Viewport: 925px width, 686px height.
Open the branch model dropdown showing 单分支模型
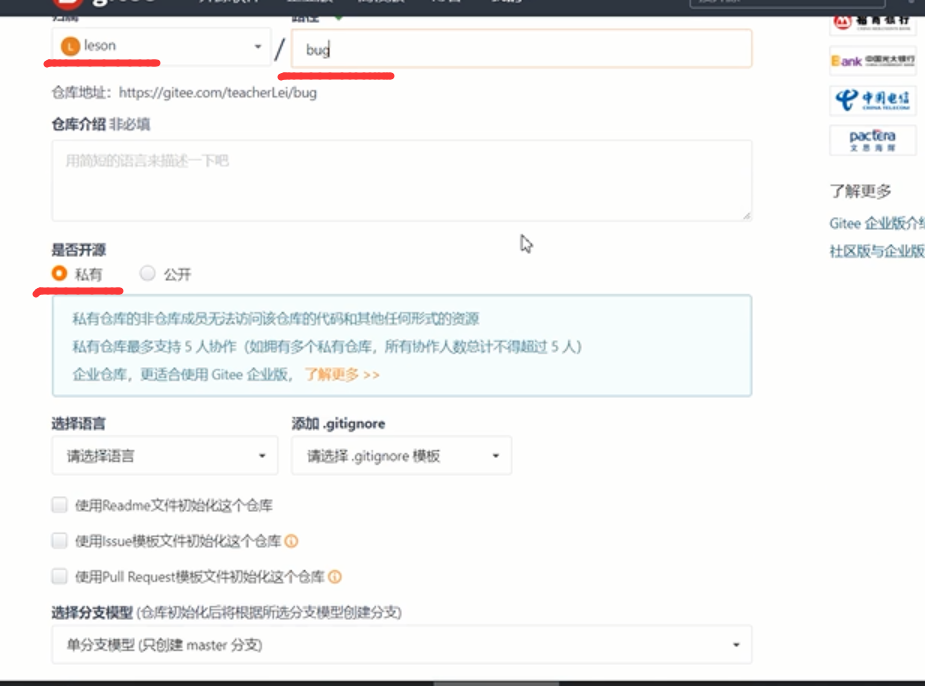[401, 645]
